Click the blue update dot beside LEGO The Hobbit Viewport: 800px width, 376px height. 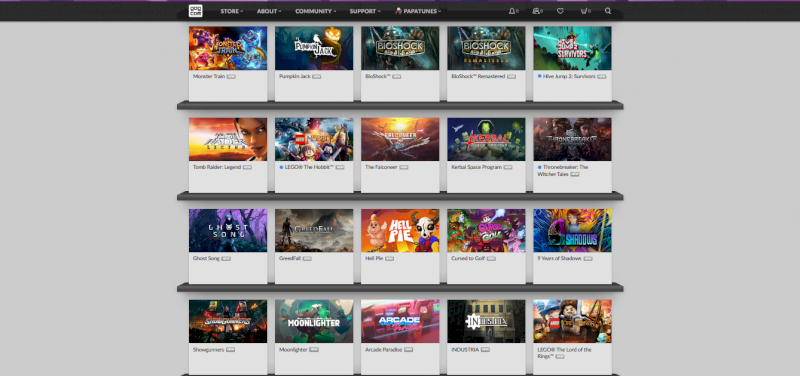pyautogui.click(x=281, y=167)
